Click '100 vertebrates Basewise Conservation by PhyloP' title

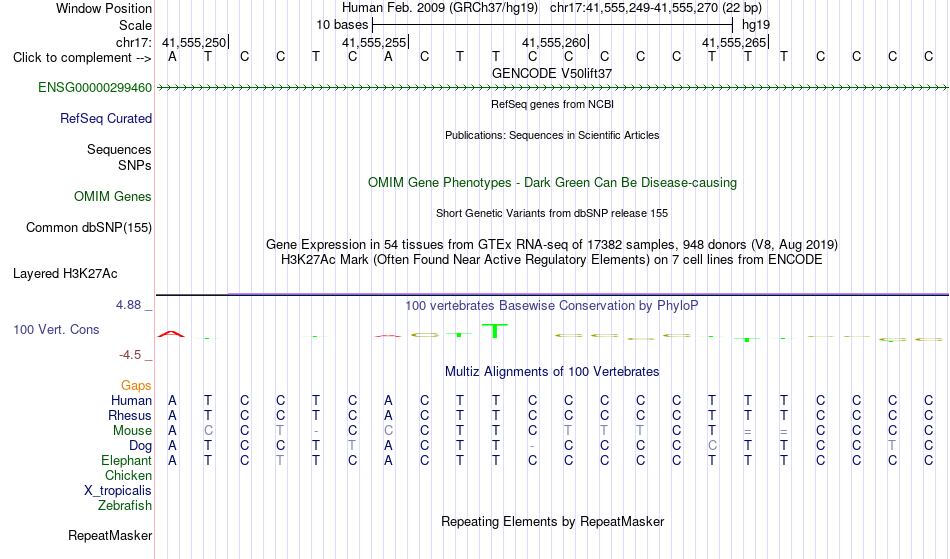552,306
